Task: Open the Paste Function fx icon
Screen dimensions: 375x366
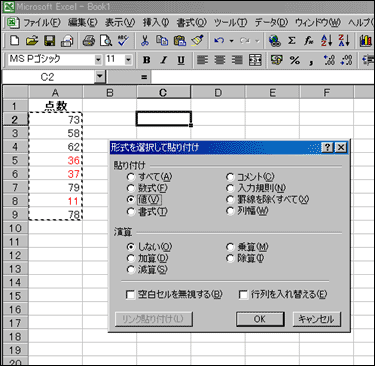Action: 309,41
